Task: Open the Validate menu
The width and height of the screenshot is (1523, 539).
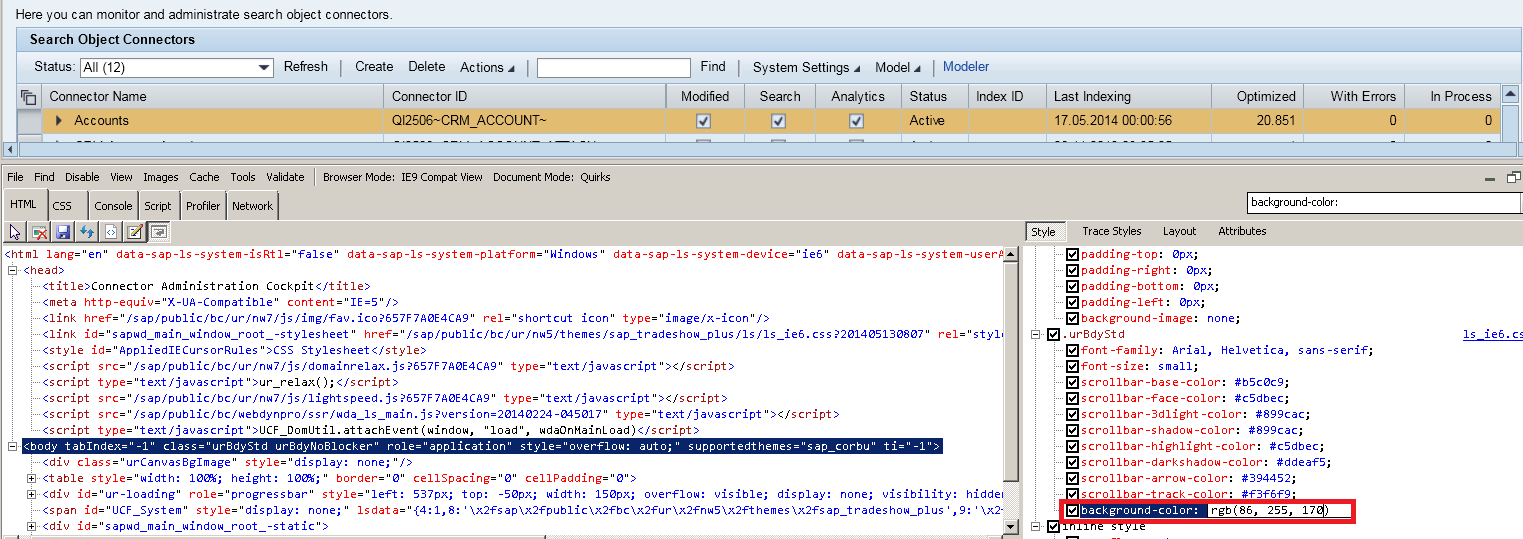Action: point(285,177)
